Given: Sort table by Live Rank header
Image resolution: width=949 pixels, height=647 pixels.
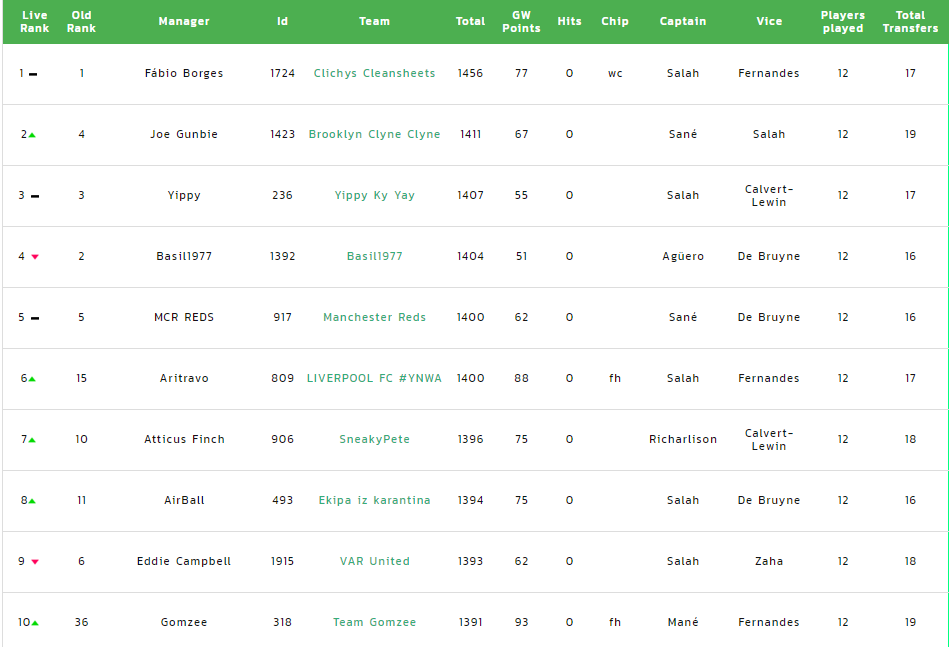Looking at the screenshot, I should tap(34, 22).
